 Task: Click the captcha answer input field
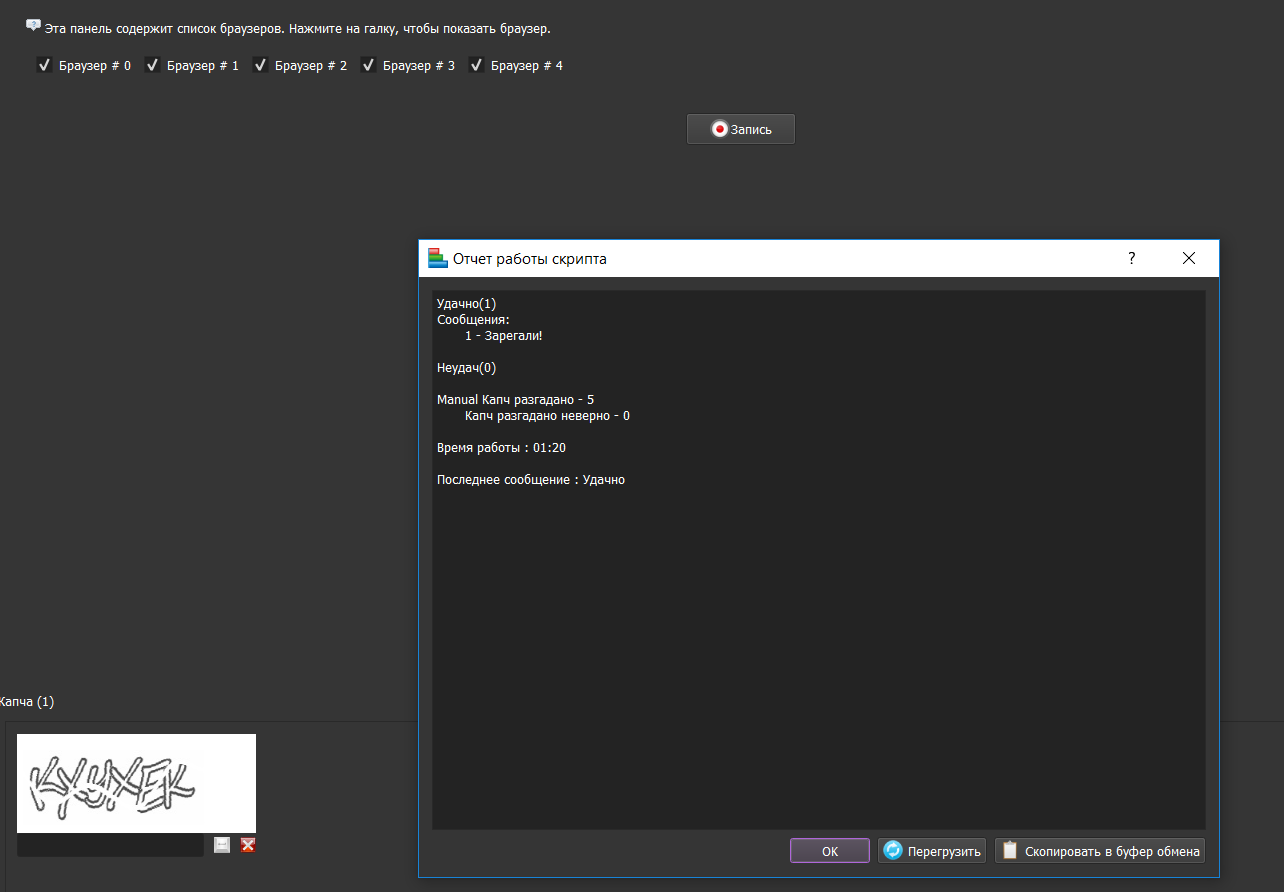pos(110,845)
